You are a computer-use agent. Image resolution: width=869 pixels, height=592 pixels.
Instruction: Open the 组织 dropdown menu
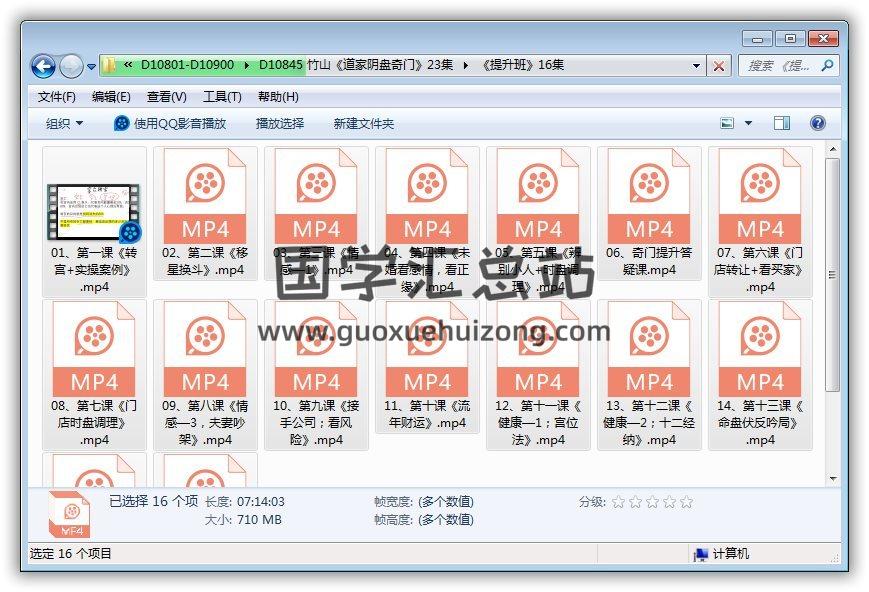[64, 124]
